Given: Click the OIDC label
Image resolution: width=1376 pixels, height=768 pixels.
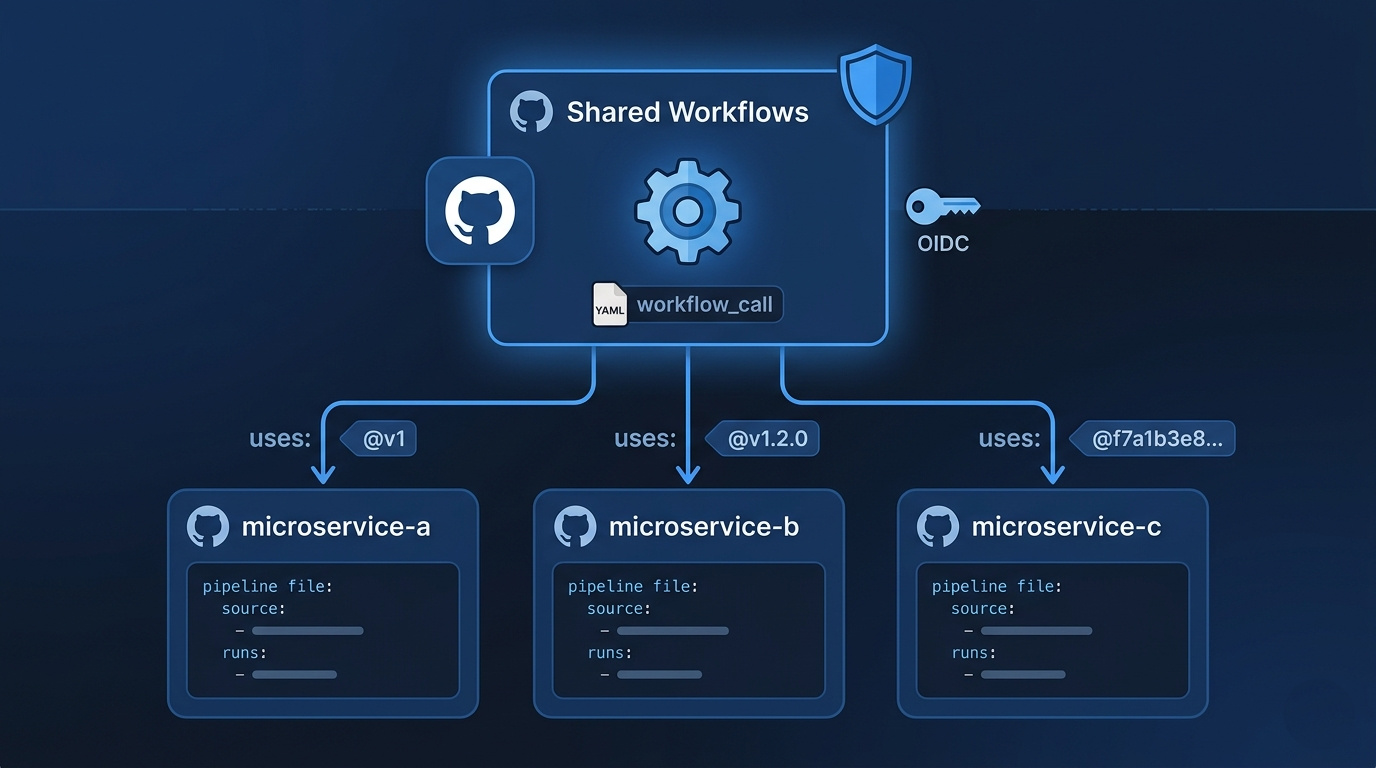Looking at the screenshot, I should tap(943, 243).
